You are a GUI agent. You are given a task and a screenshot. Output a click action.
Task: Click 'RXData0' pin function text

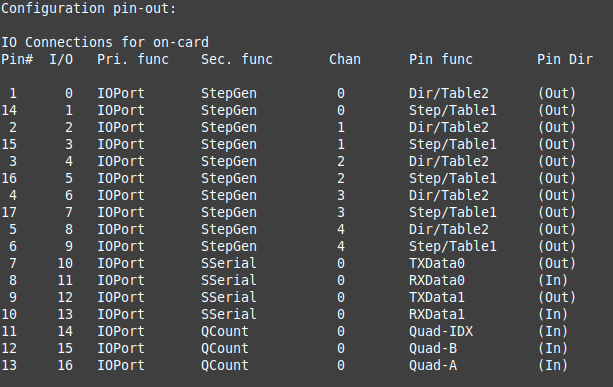(x=437, y=280)
